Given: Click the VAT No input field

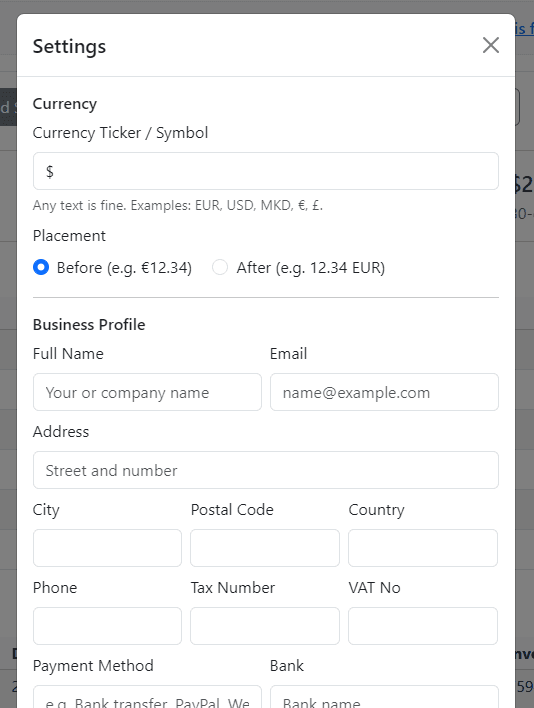Looking at the screenshot, I should coord(423,626).
